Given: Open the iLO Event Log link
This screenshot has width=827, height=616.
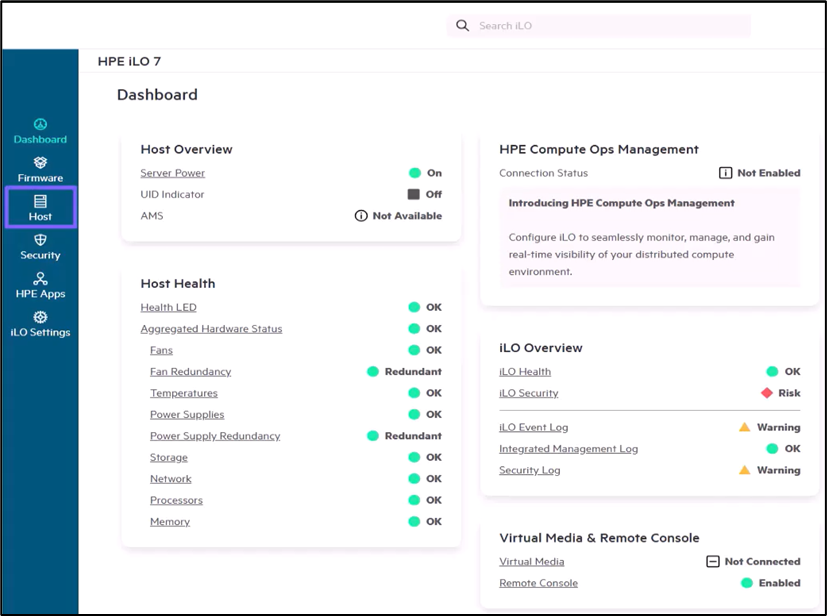Looking at the screenshot, I should tap(533, 427).
